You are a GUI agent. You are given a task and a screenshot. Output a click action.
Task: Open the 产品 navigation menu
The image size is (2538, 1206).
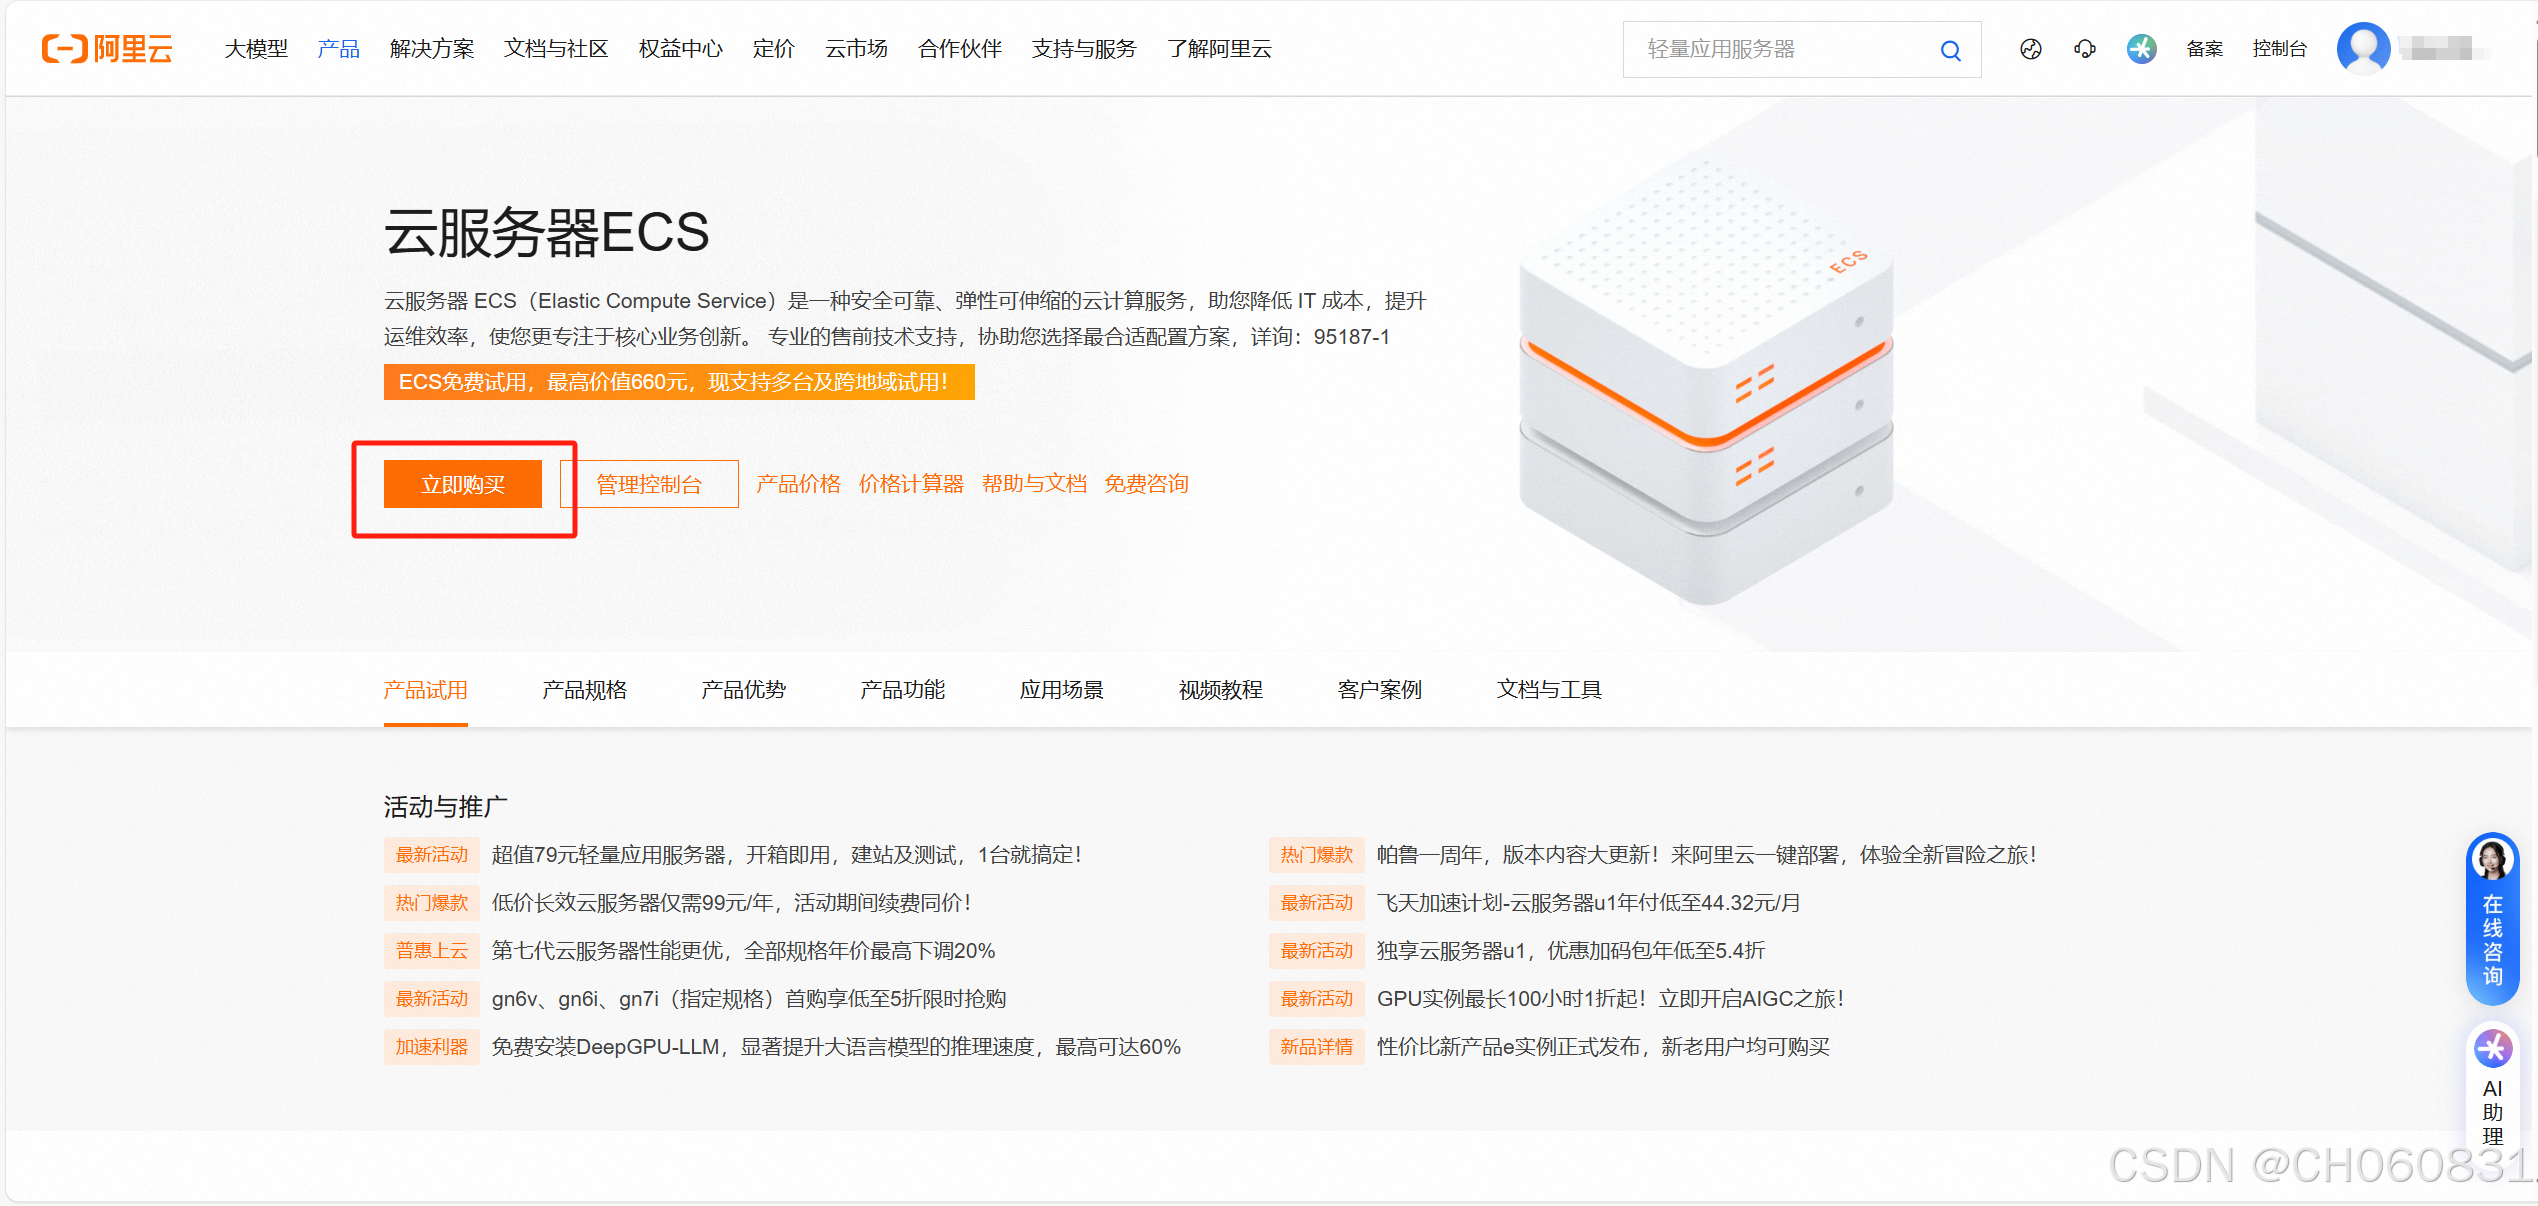click(x=338, y=49)
